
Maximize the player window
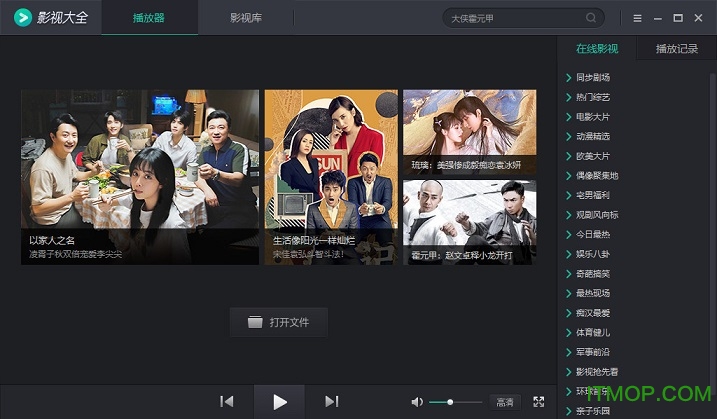(678, 18)
